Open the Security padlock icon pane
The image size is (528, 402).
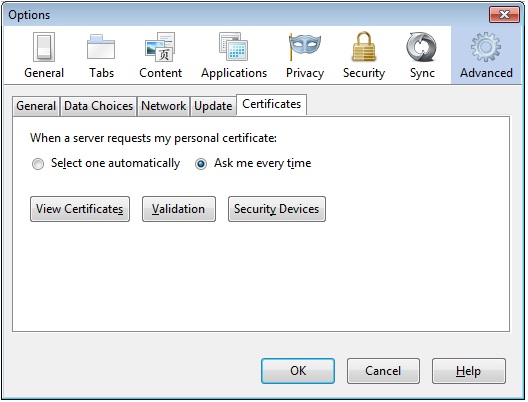364,56
